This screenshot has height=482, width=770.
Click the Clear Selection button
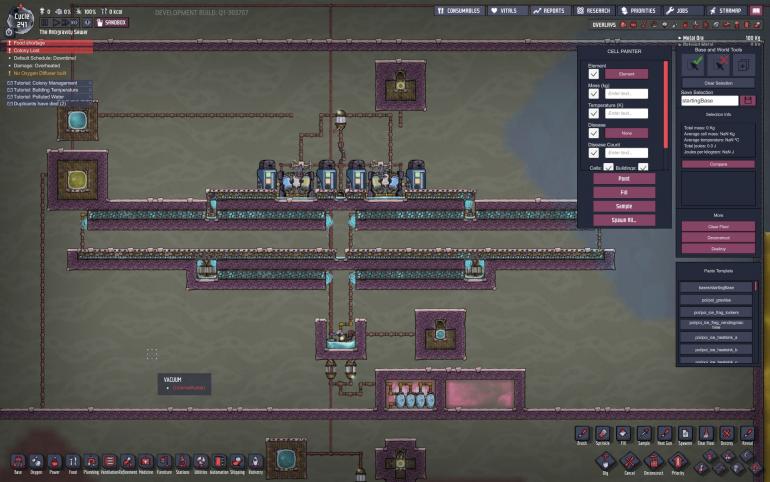click(x=718, y=83)
